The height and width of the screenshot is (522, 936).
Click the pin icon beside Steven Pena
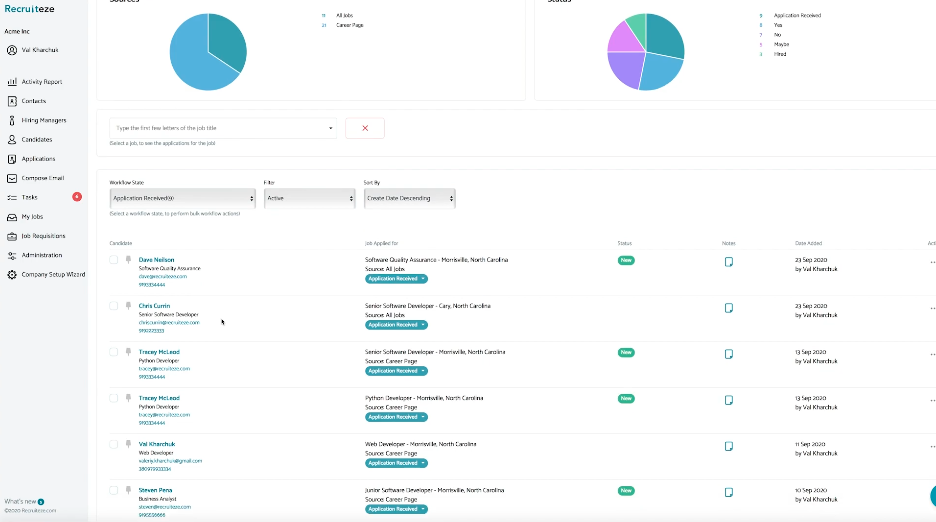(x=128, y=490)
